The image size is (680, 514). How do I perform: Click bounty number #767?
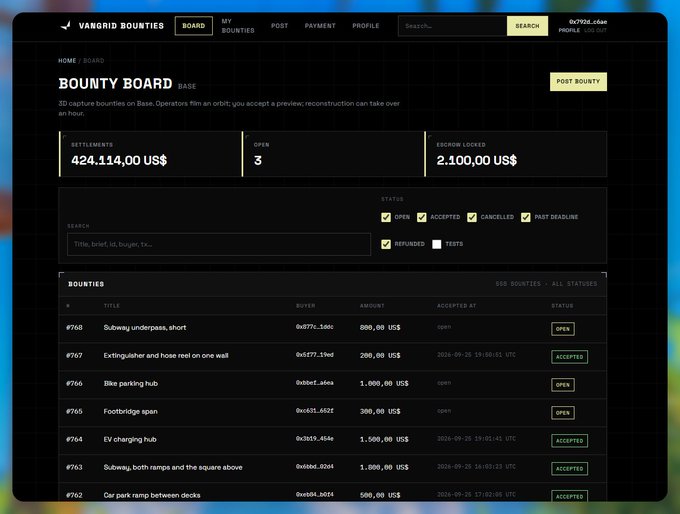point(74,355)
